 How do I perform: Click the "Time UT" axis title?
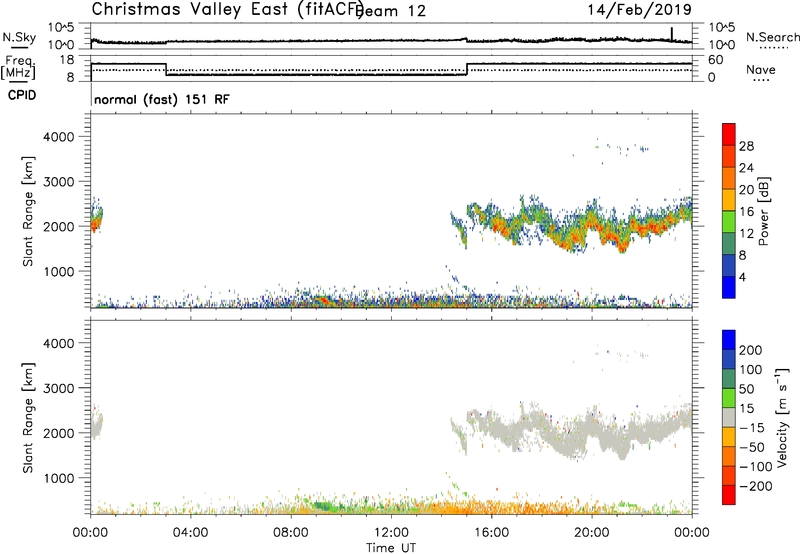coord(391,547)
